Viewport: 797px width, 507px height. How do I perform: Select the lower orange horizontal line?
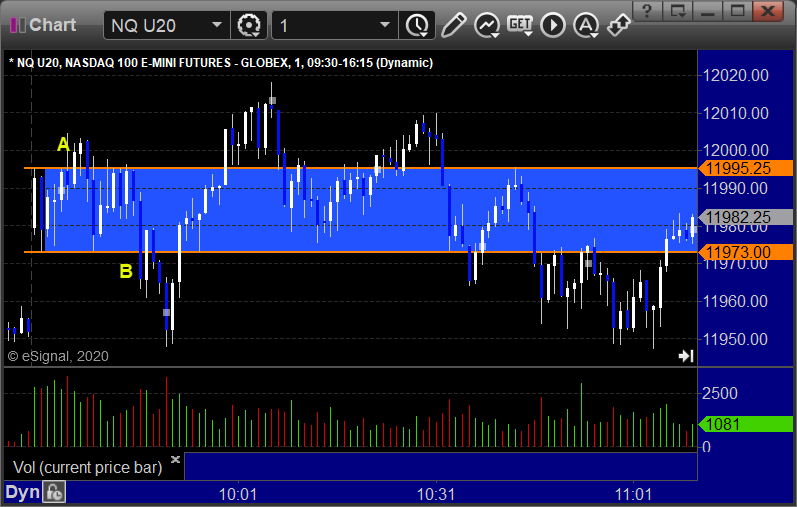click(361, 252)
